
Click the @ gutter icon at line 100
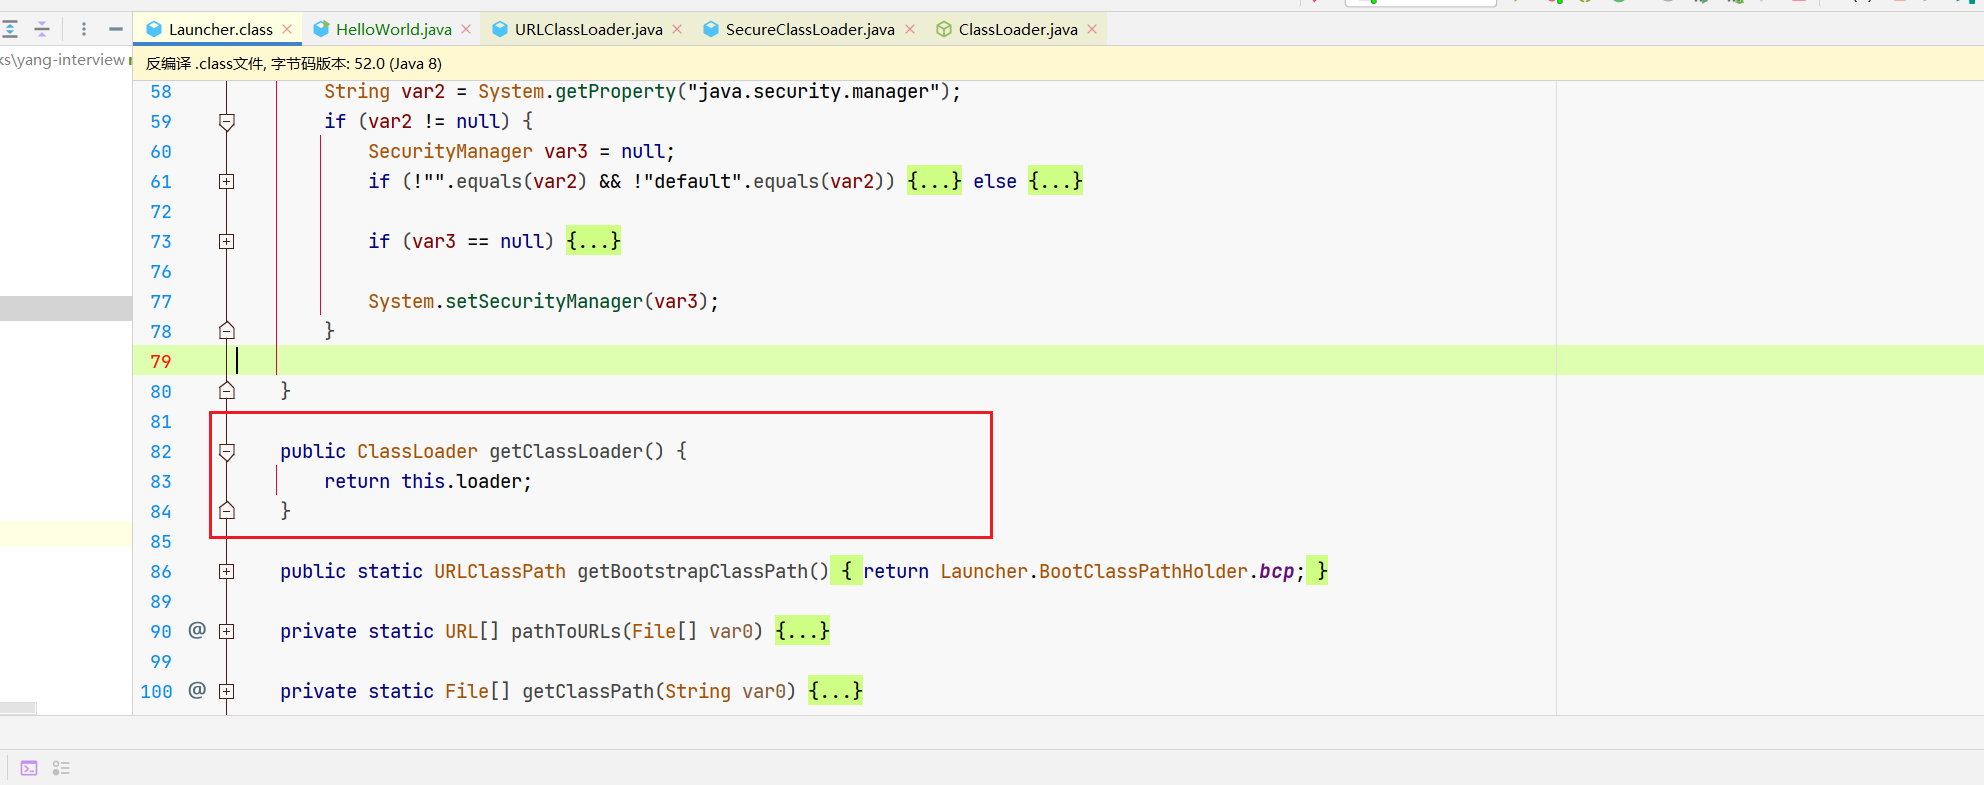click(197, 690)
